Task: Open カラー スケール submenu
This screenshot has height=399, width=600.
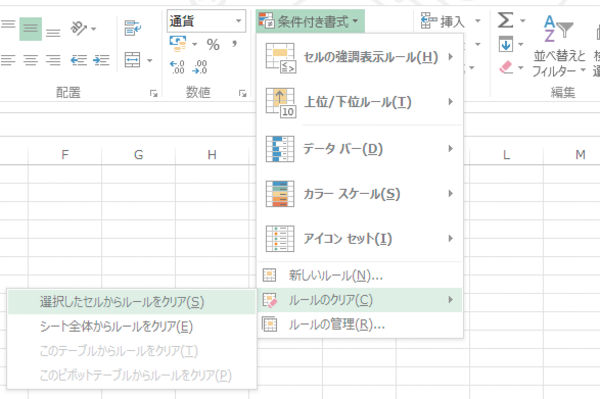Action: click(360, 194)
